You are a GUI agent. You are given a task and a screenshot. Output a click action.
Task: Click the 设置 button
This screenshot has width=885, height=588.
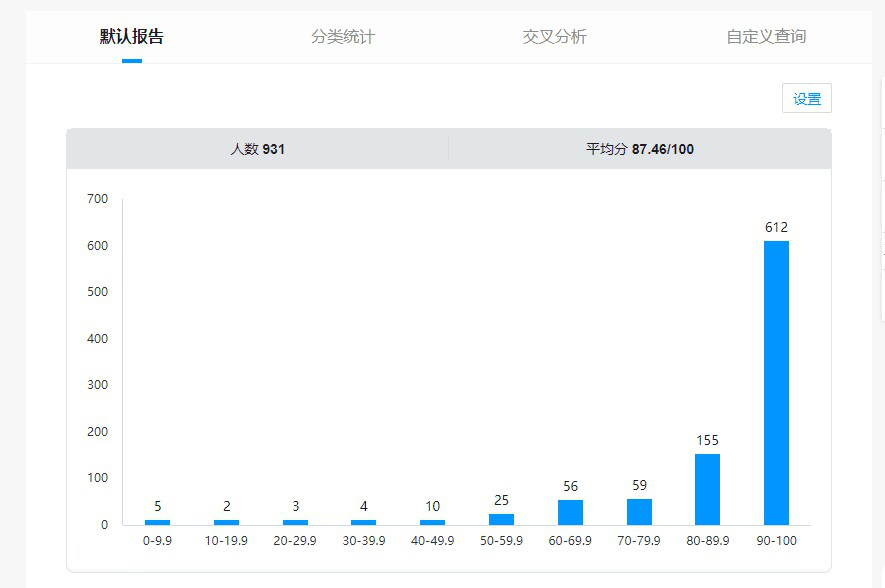806,99
